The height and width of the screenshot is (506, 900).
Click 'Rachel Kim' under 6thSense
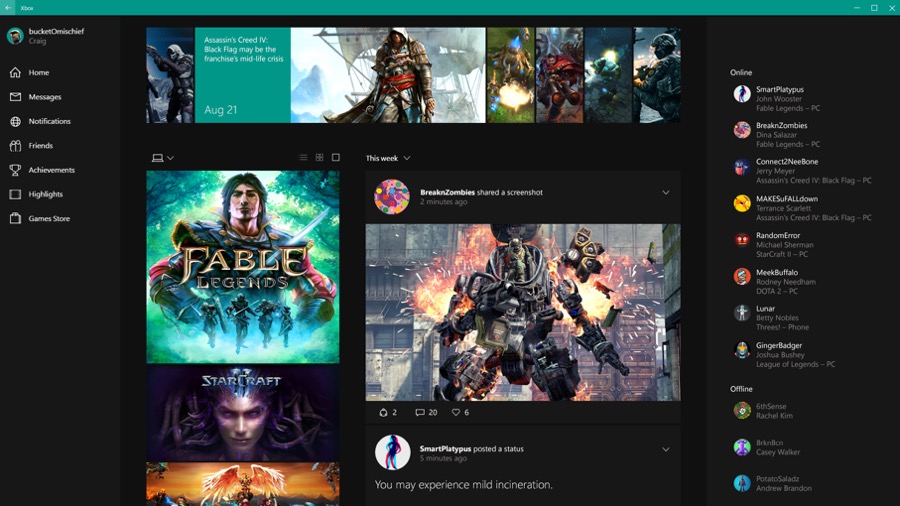pos(774,415)
